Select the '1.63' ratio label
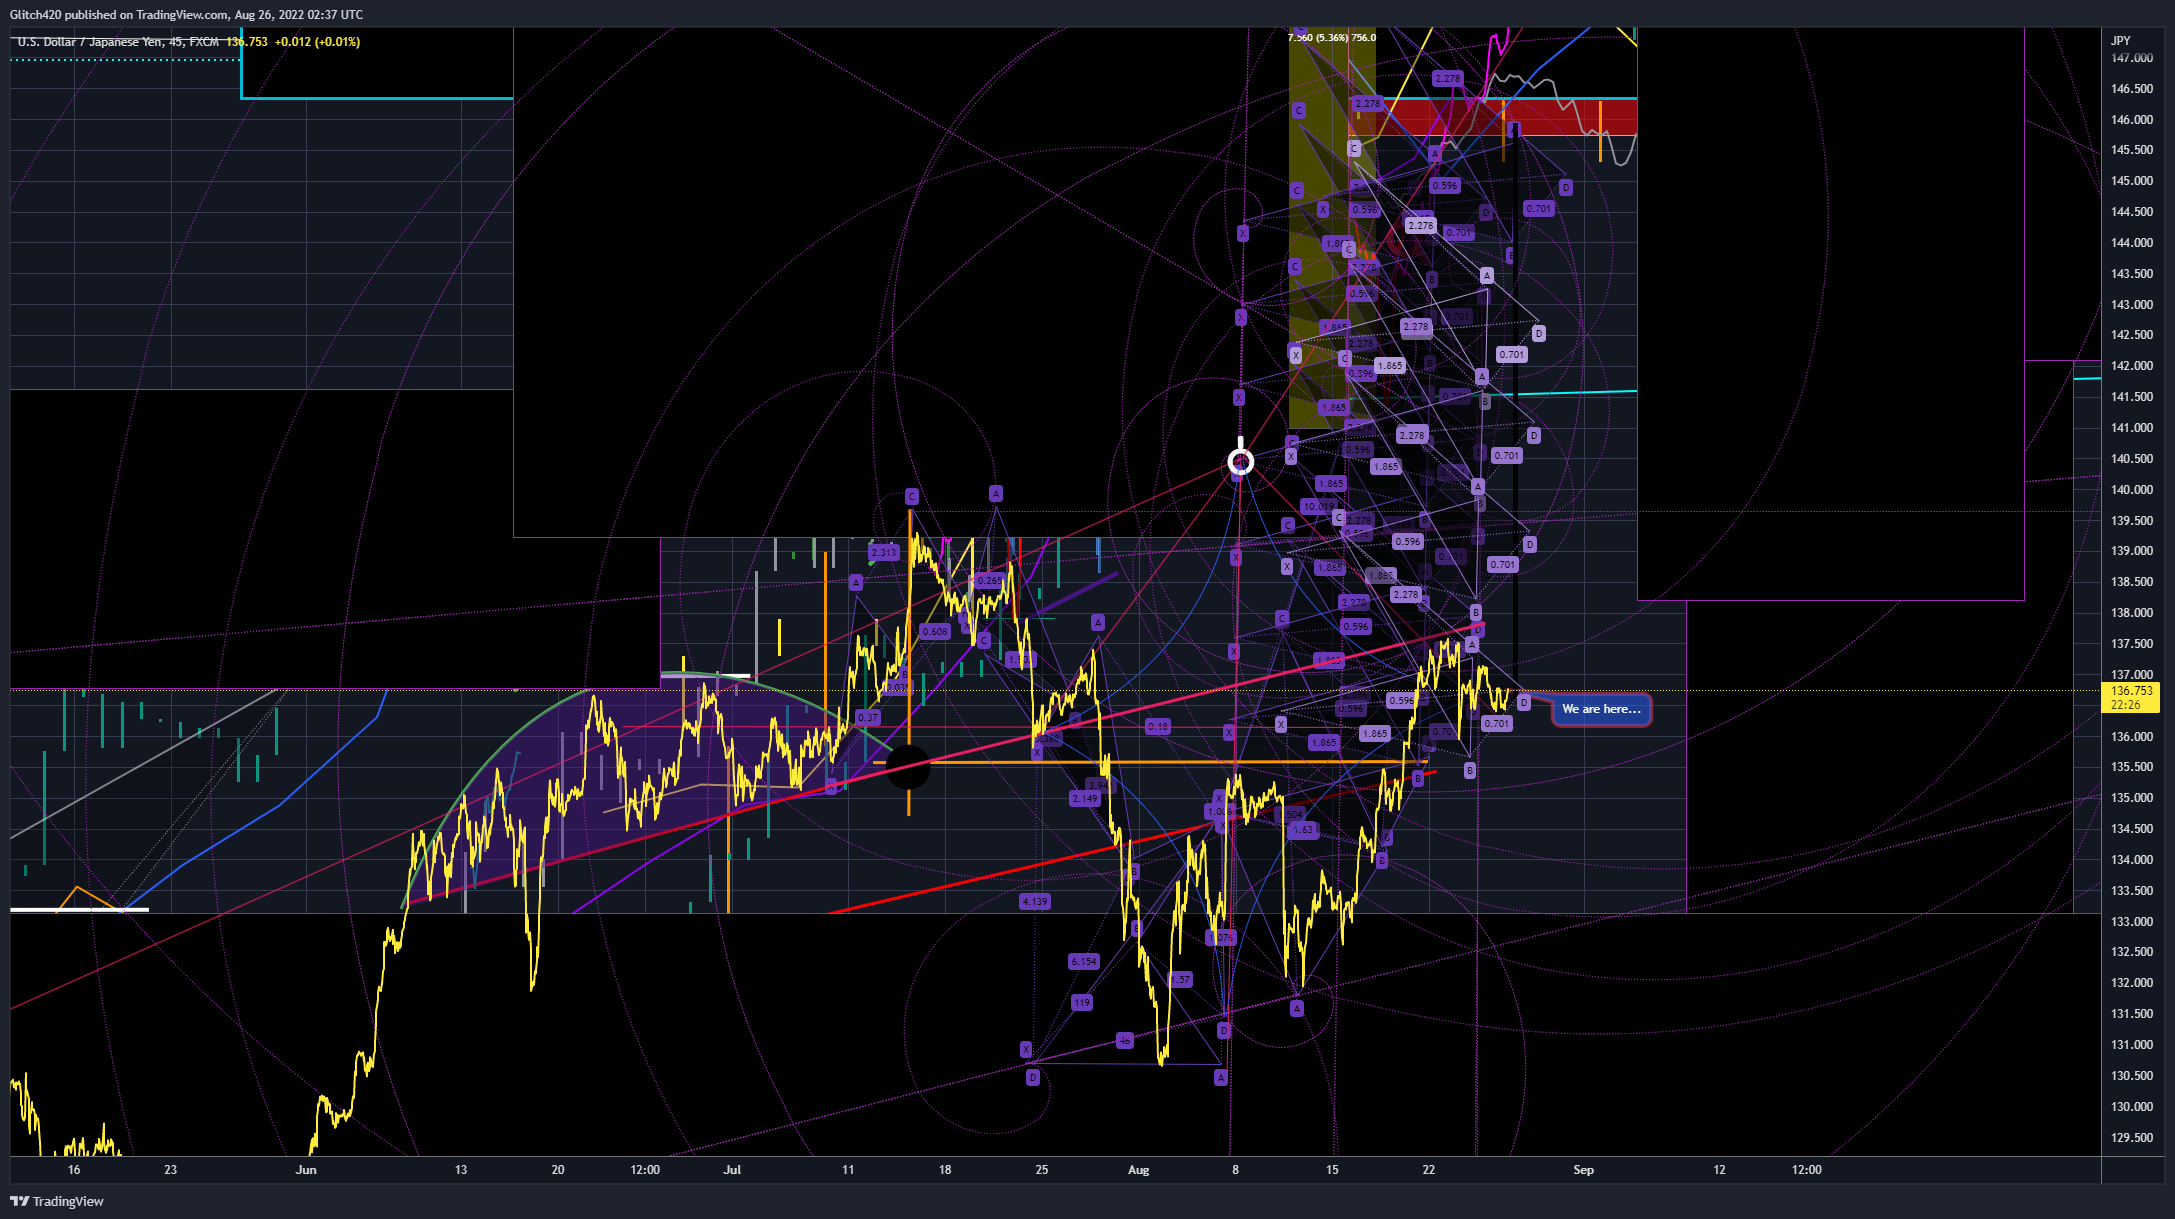 click(x=1303, y=830)
